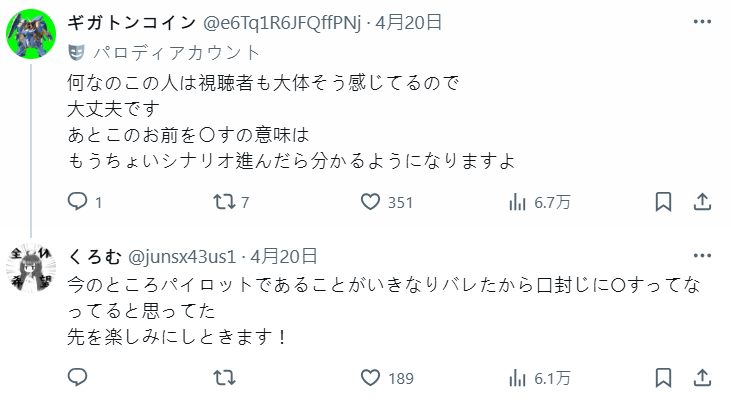Open くろむ's 4月20日 tweet timestamp
Screen dimensions: 731x402
[284, 256]
